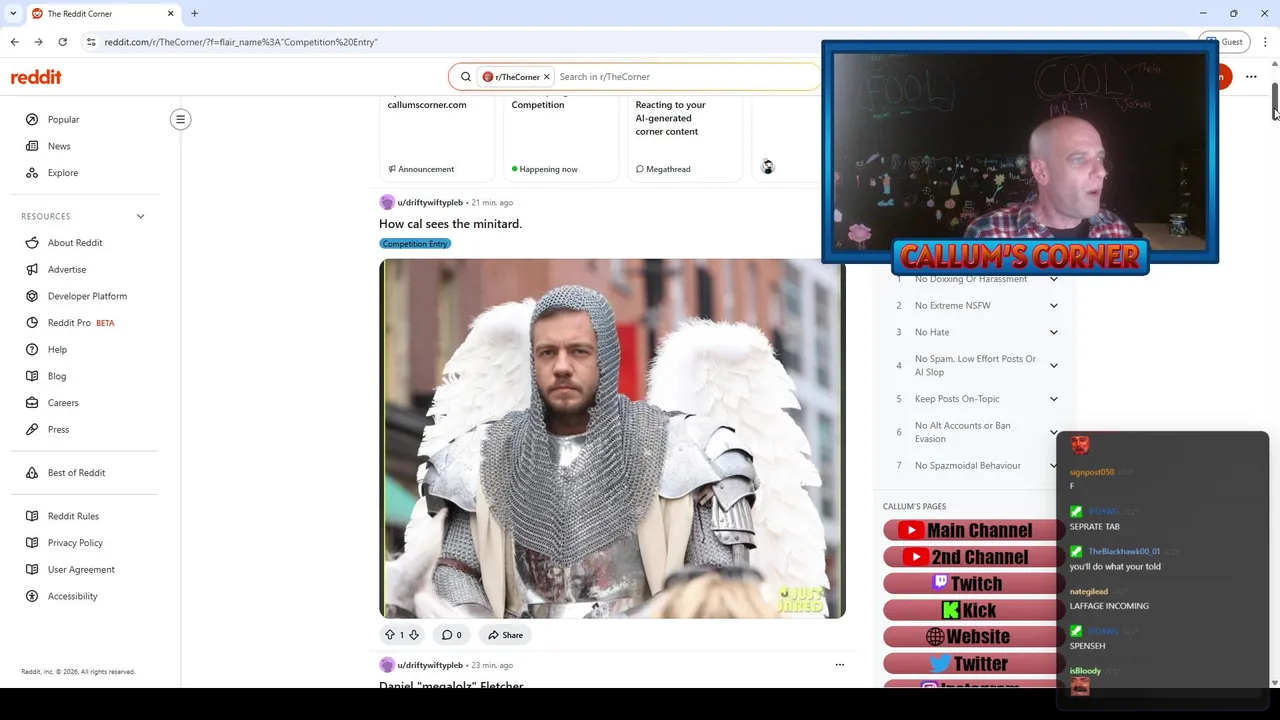Viewport: 1280px width, 720px height.
Task: Open the Popular feed icon
Action: point(32,119)
